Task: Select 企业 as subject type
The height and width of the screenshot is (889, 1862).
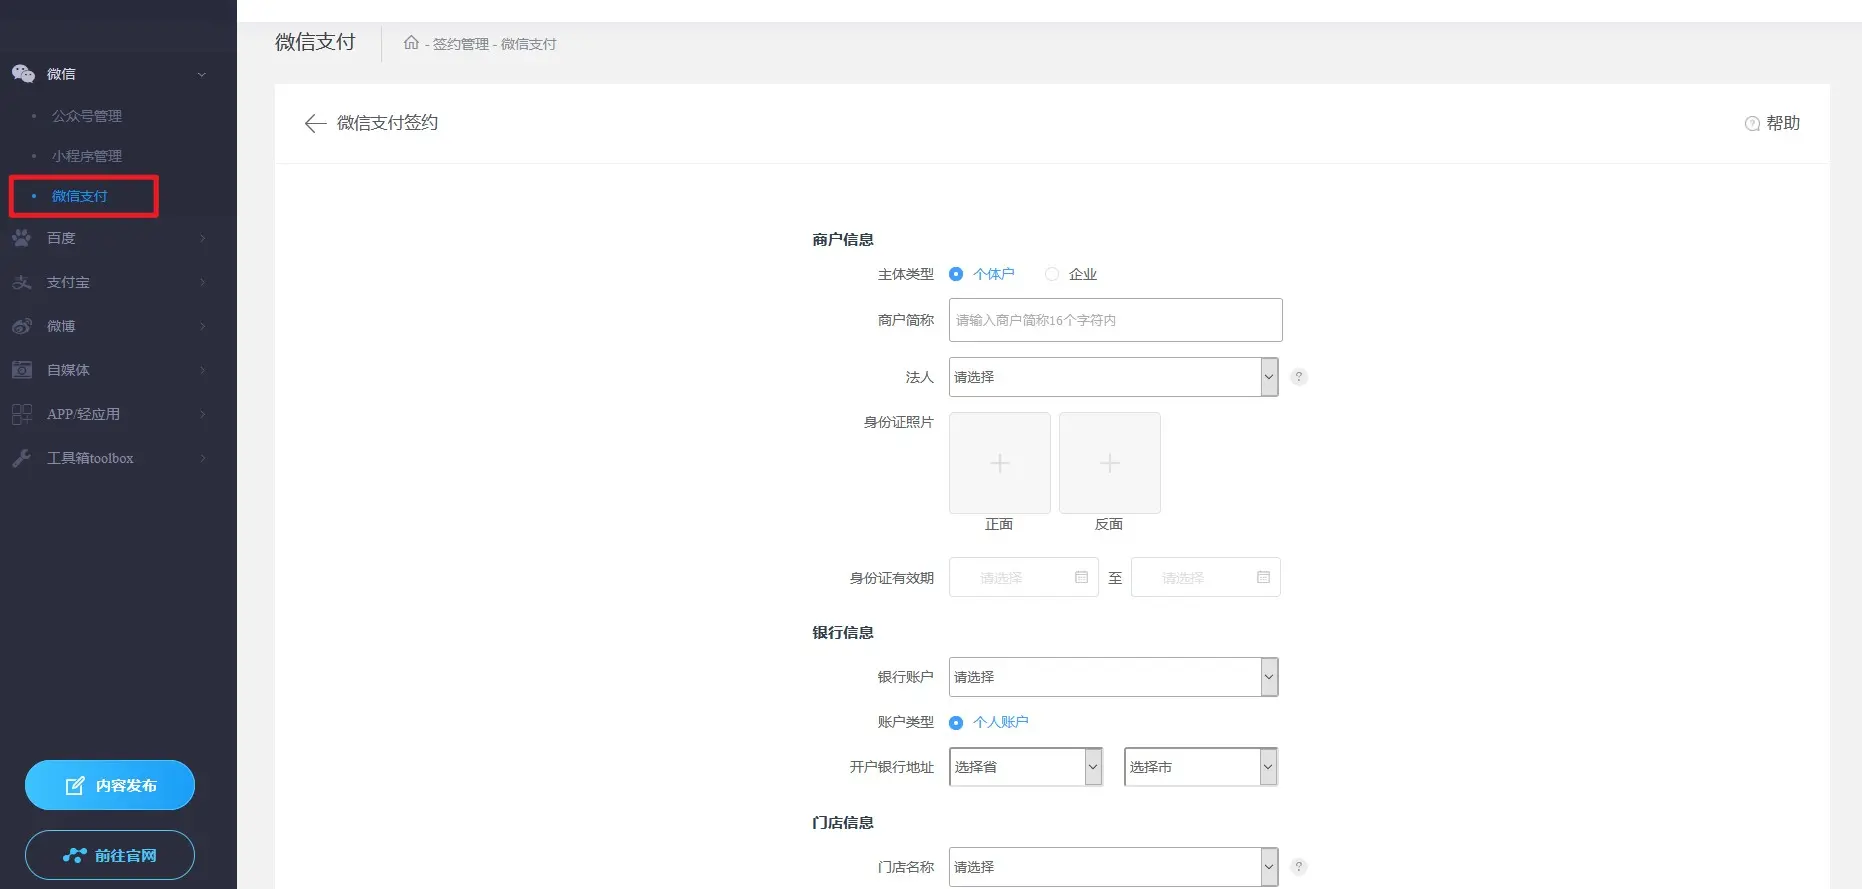Action: click(1052, 274)
